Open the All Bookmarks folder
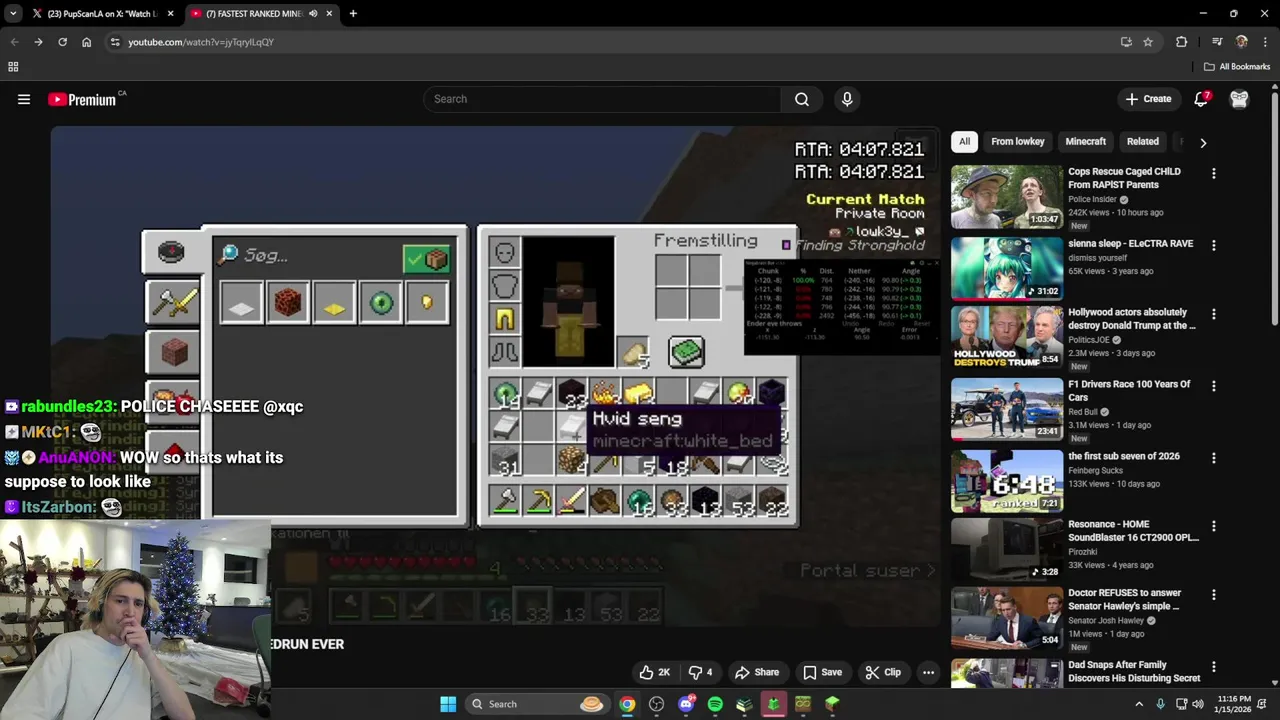The width and height of the screenshot is (1280, 720). tap(1237, 67)
